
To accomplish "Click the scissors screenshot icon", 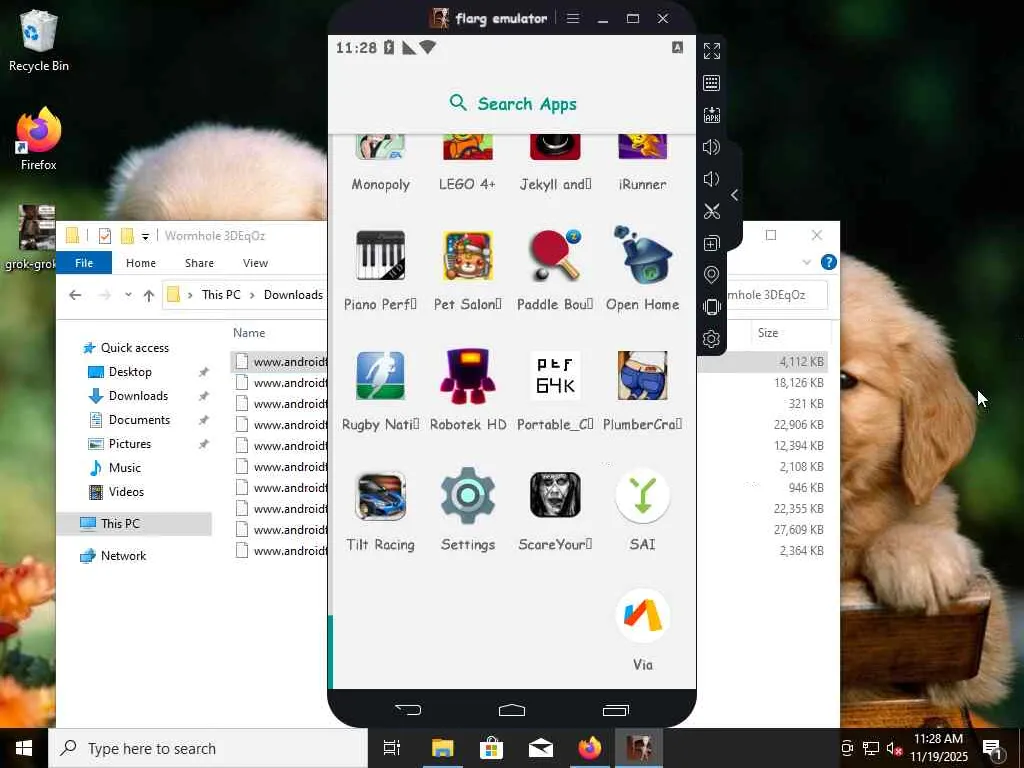I will [x=712, y=211].
